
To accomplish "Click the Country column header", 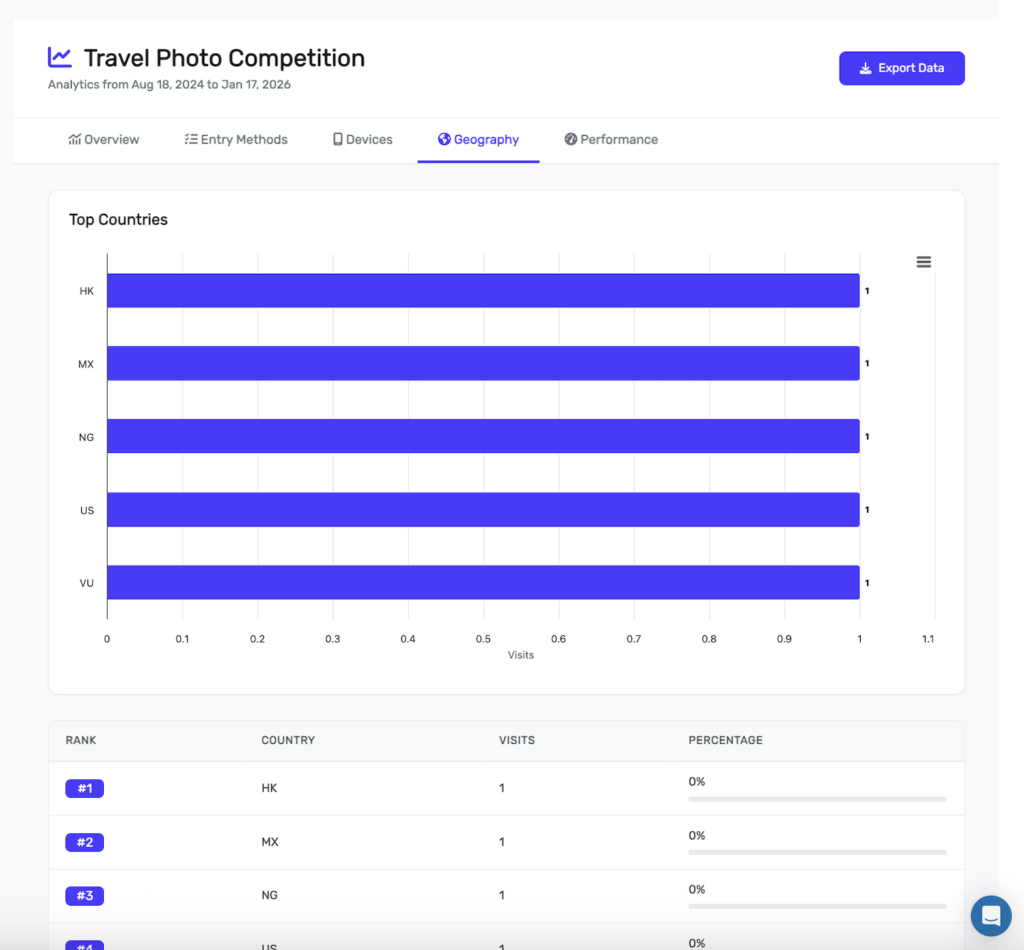I will pyautogui.click(x=288, y=740).
